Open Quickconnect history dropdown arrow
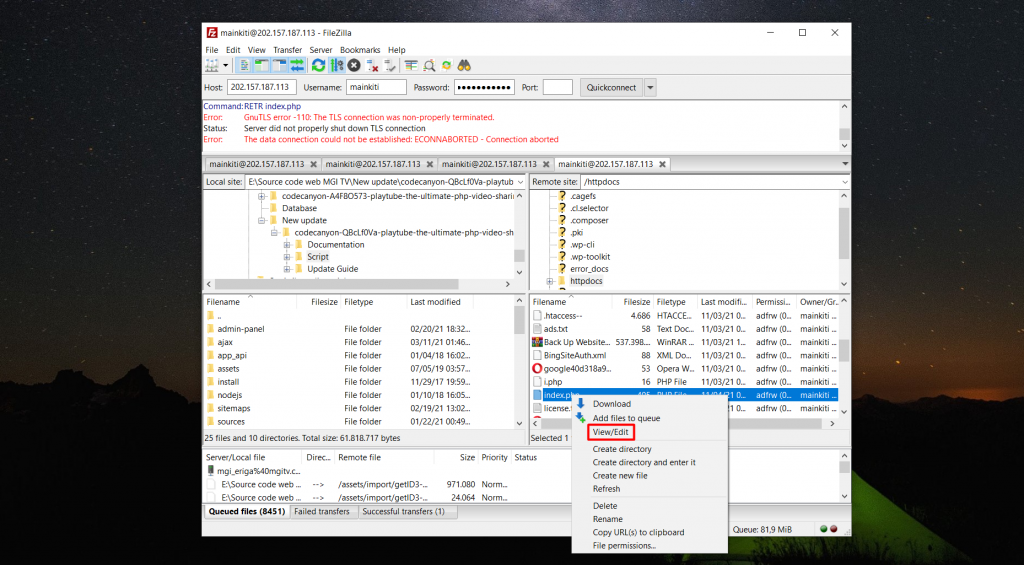Screen dimensions: 1024x565 [x=650, y=88]
